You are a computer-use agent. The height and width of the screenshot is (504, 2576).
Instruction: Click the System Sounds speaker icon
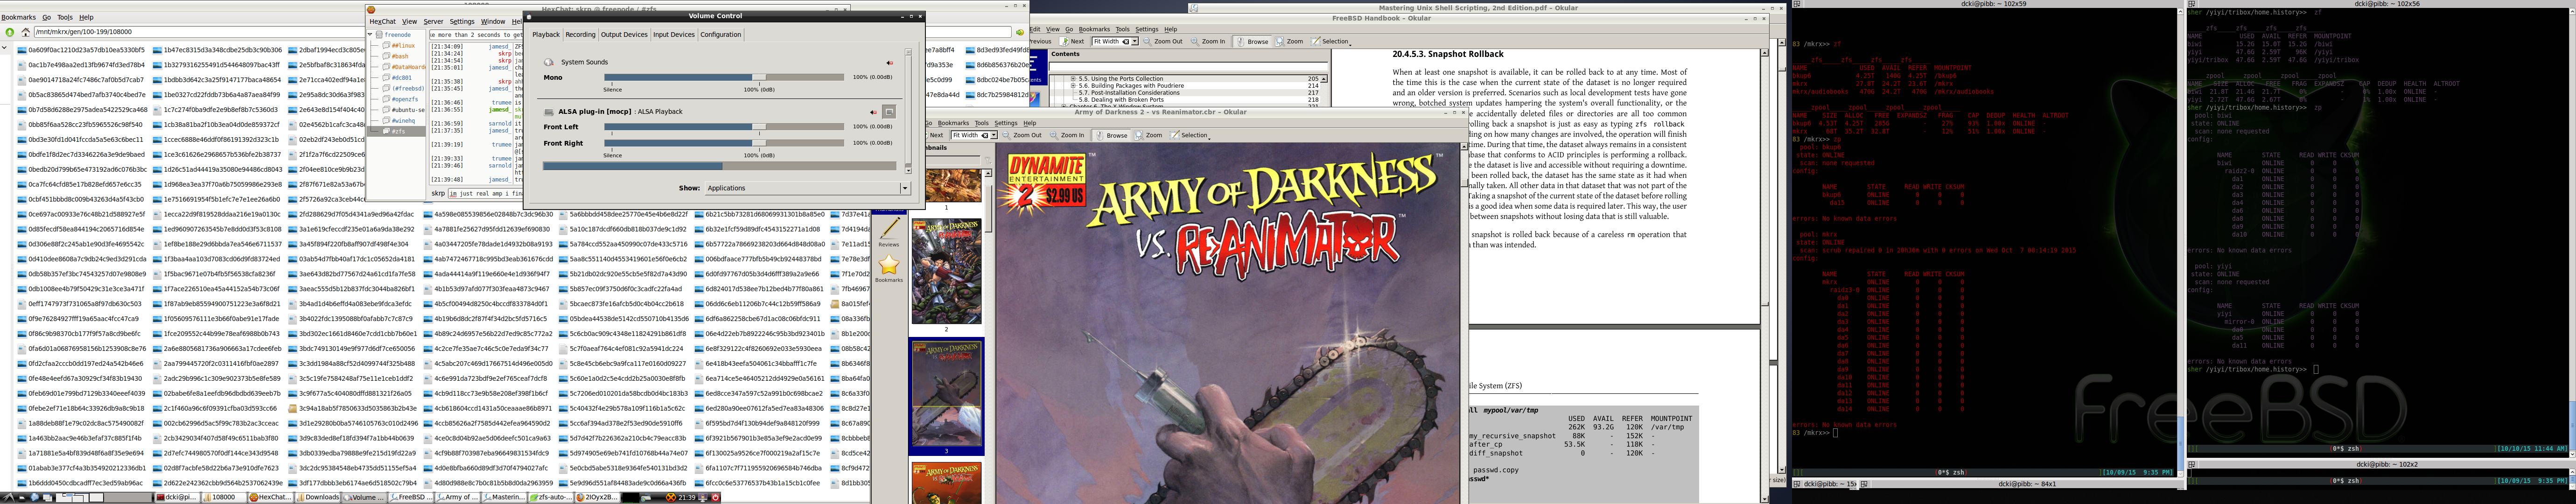pyautogui.click(x=549, y=62)
